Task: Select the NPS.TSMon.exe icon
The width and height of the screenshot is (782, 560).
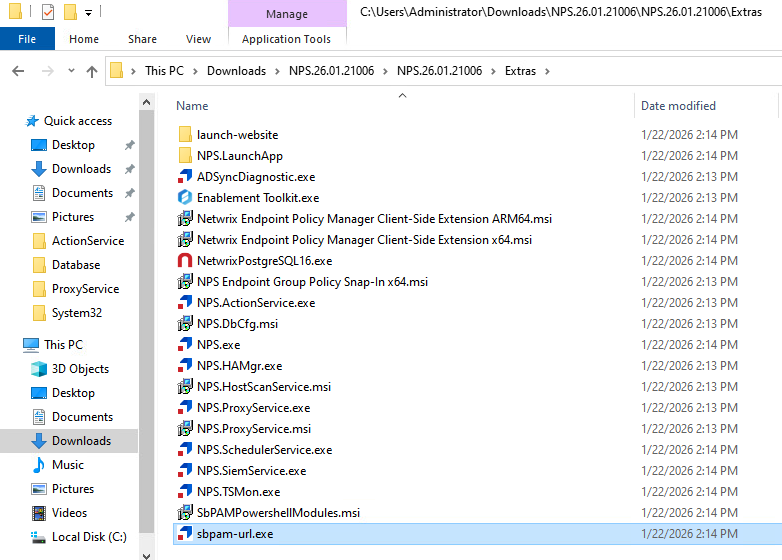Action: click(185, 492)
